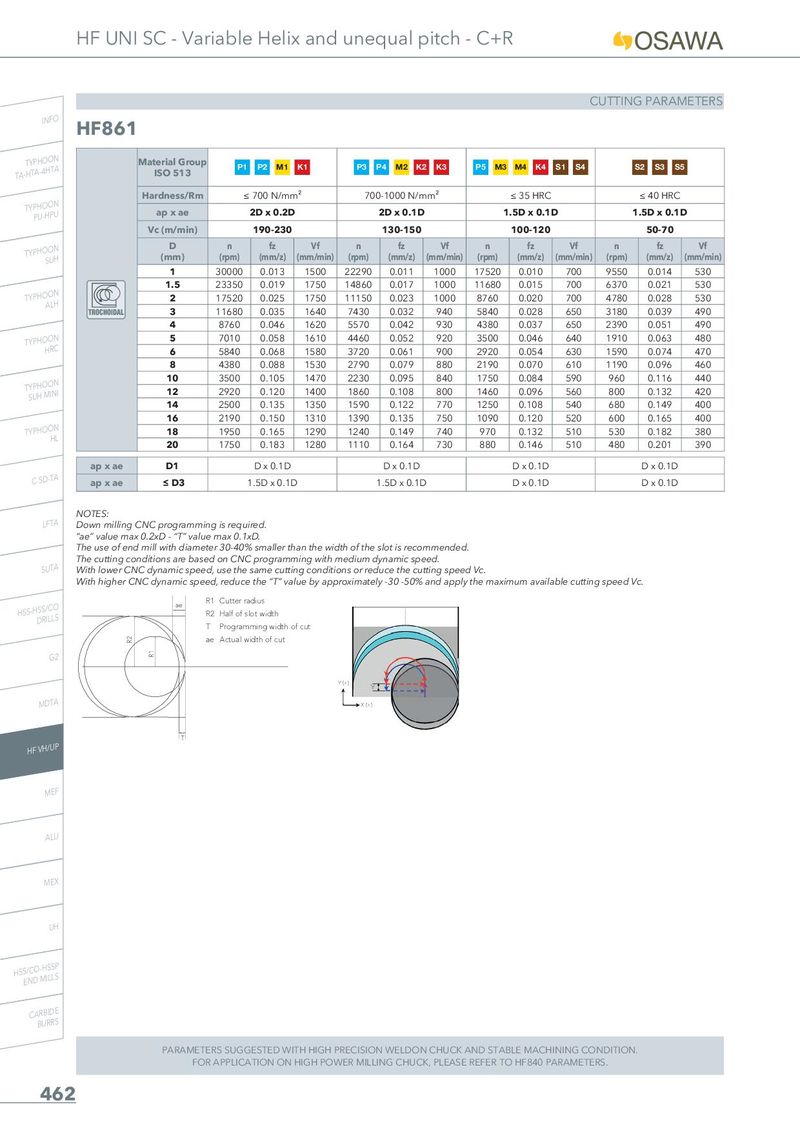Click the HF861 heading

coord(106,129)
